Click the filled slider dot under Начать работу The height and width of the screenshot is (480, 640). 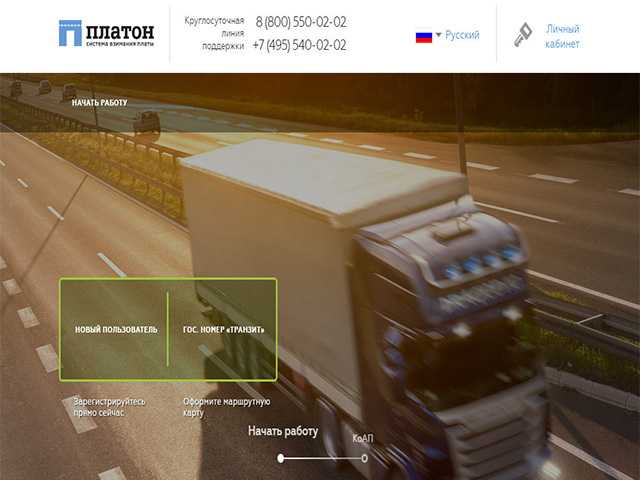pyautogui.click(x=280, y=458)
